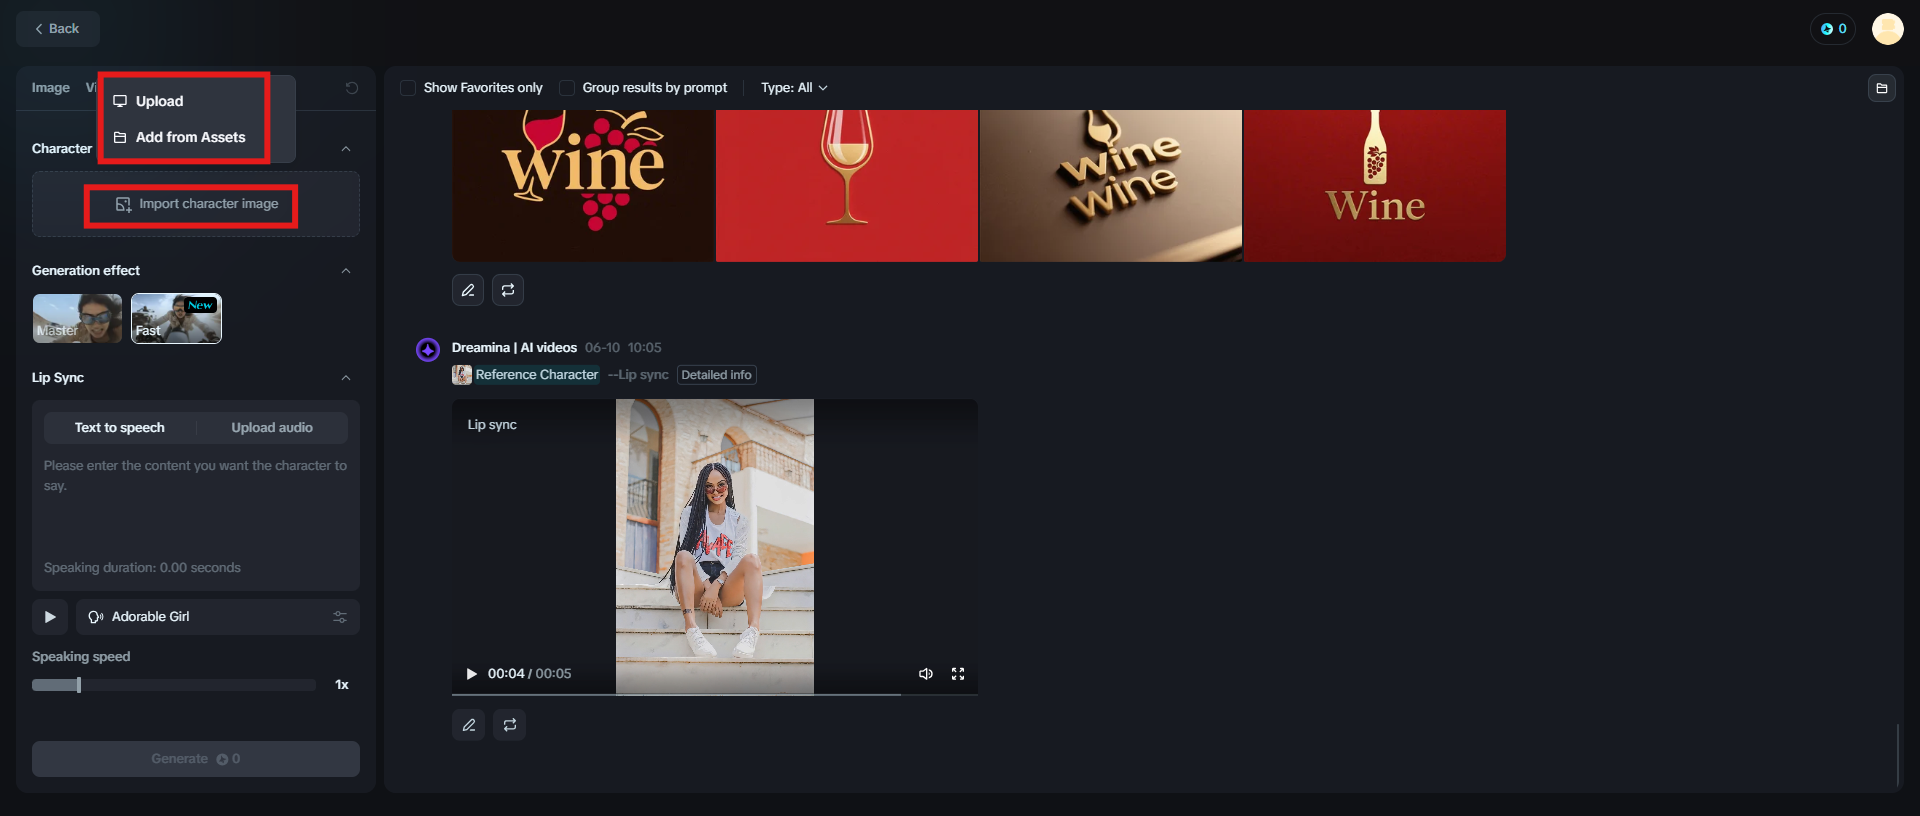Open the Adorable Girl voice selector
This screenshot has width=1920, height=816.
pyautogui.click(x=218, y=617)
